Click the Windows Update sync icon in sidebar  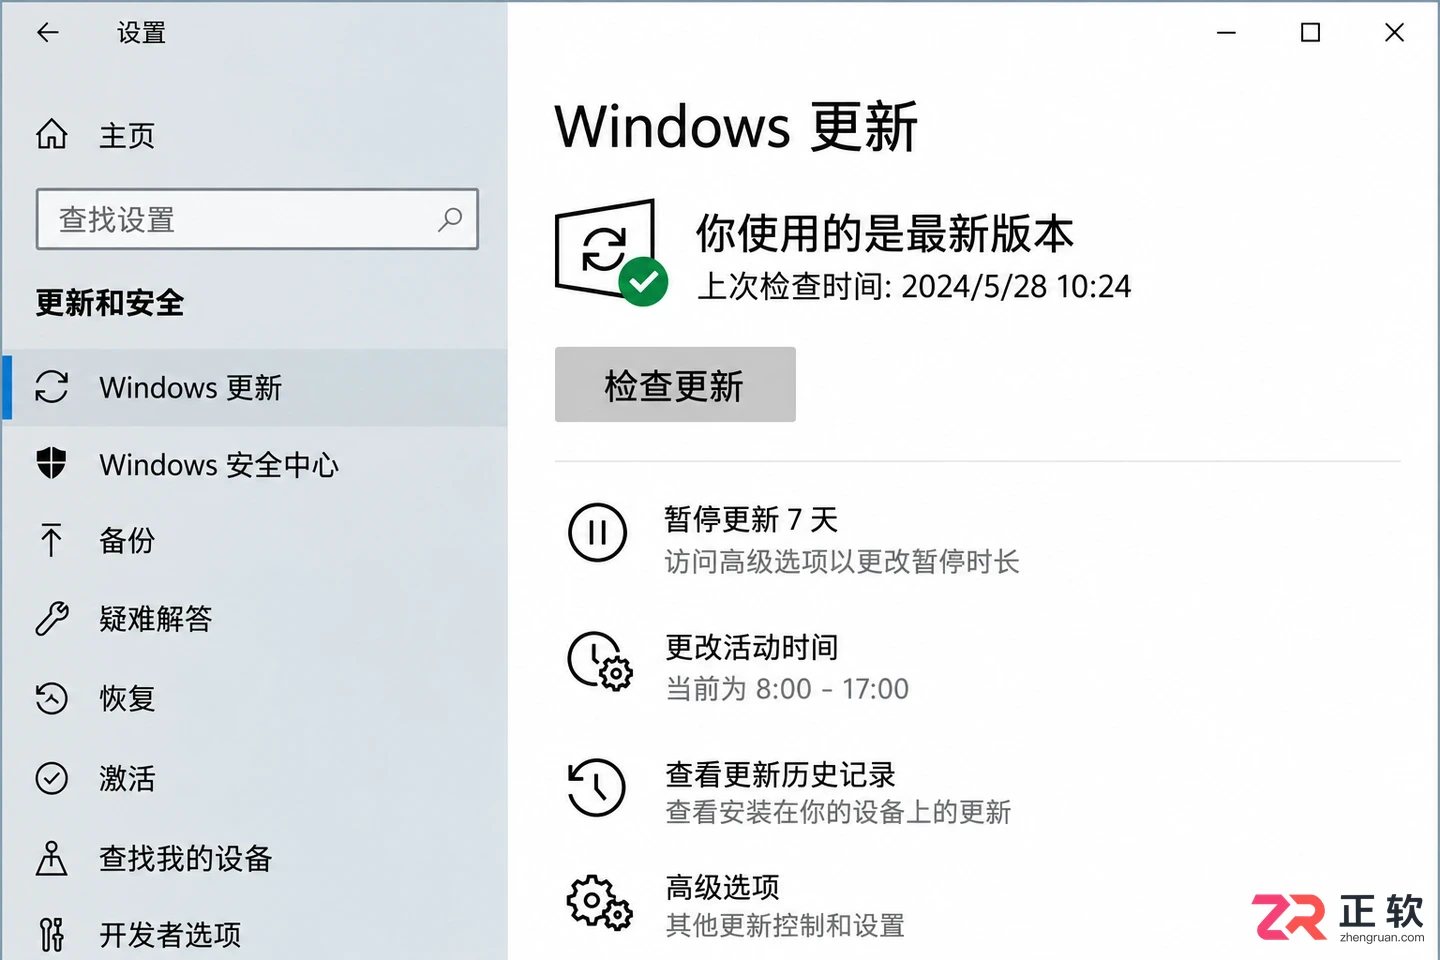click(52, 387)
